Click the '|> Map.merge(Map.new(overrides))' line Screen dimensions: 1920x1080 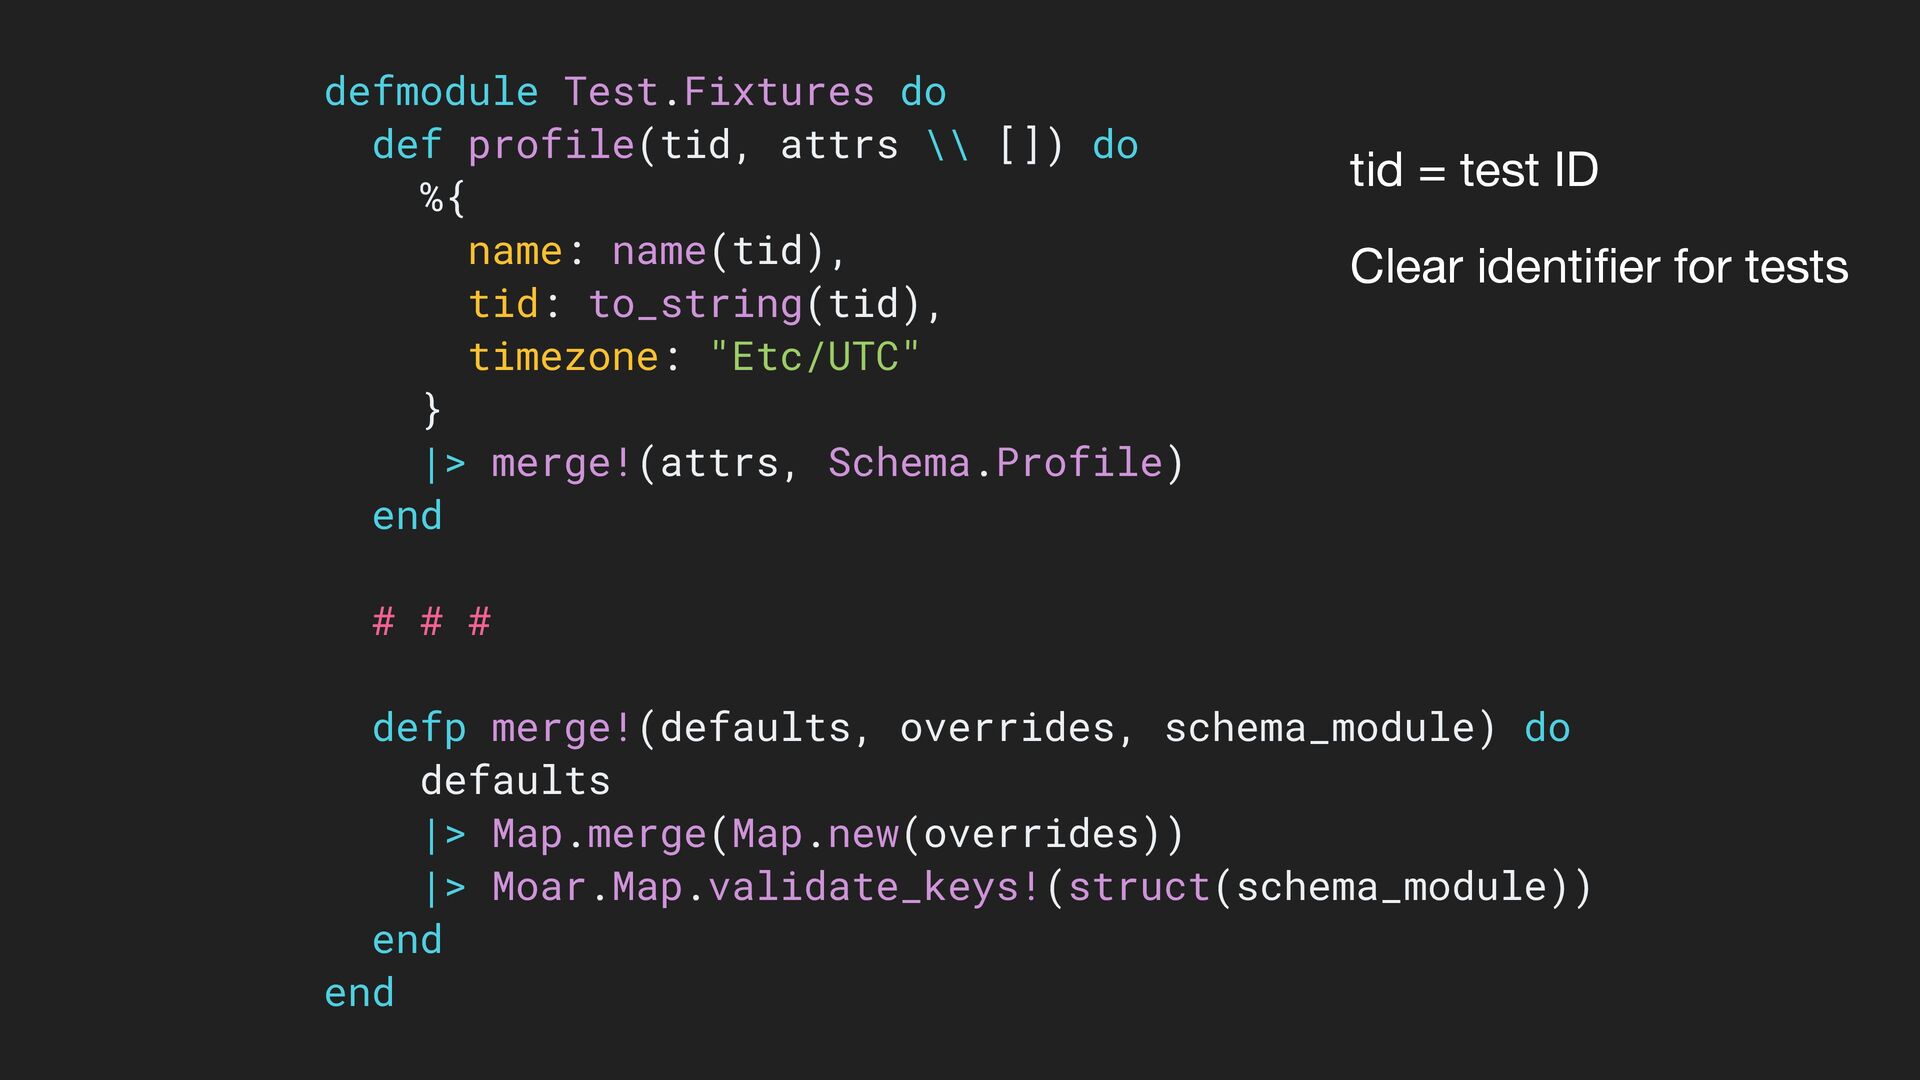[x=803, y=834]
